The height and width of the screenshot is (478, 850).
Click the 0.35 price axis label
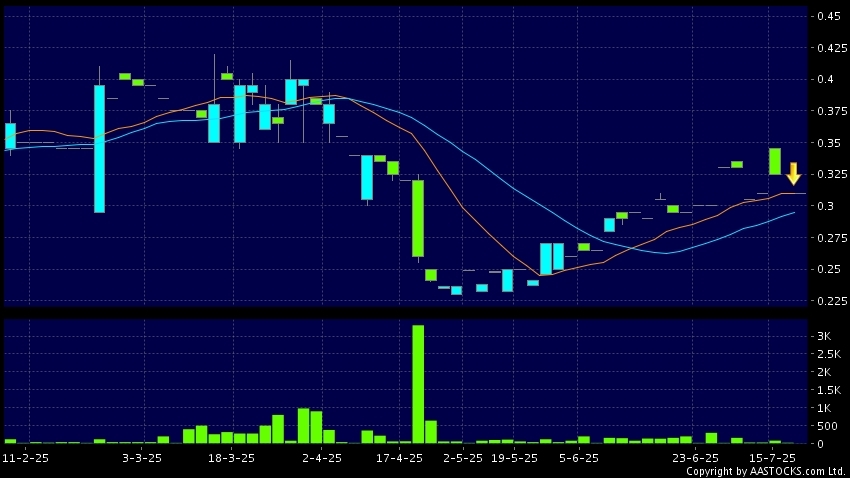point(829,143)
